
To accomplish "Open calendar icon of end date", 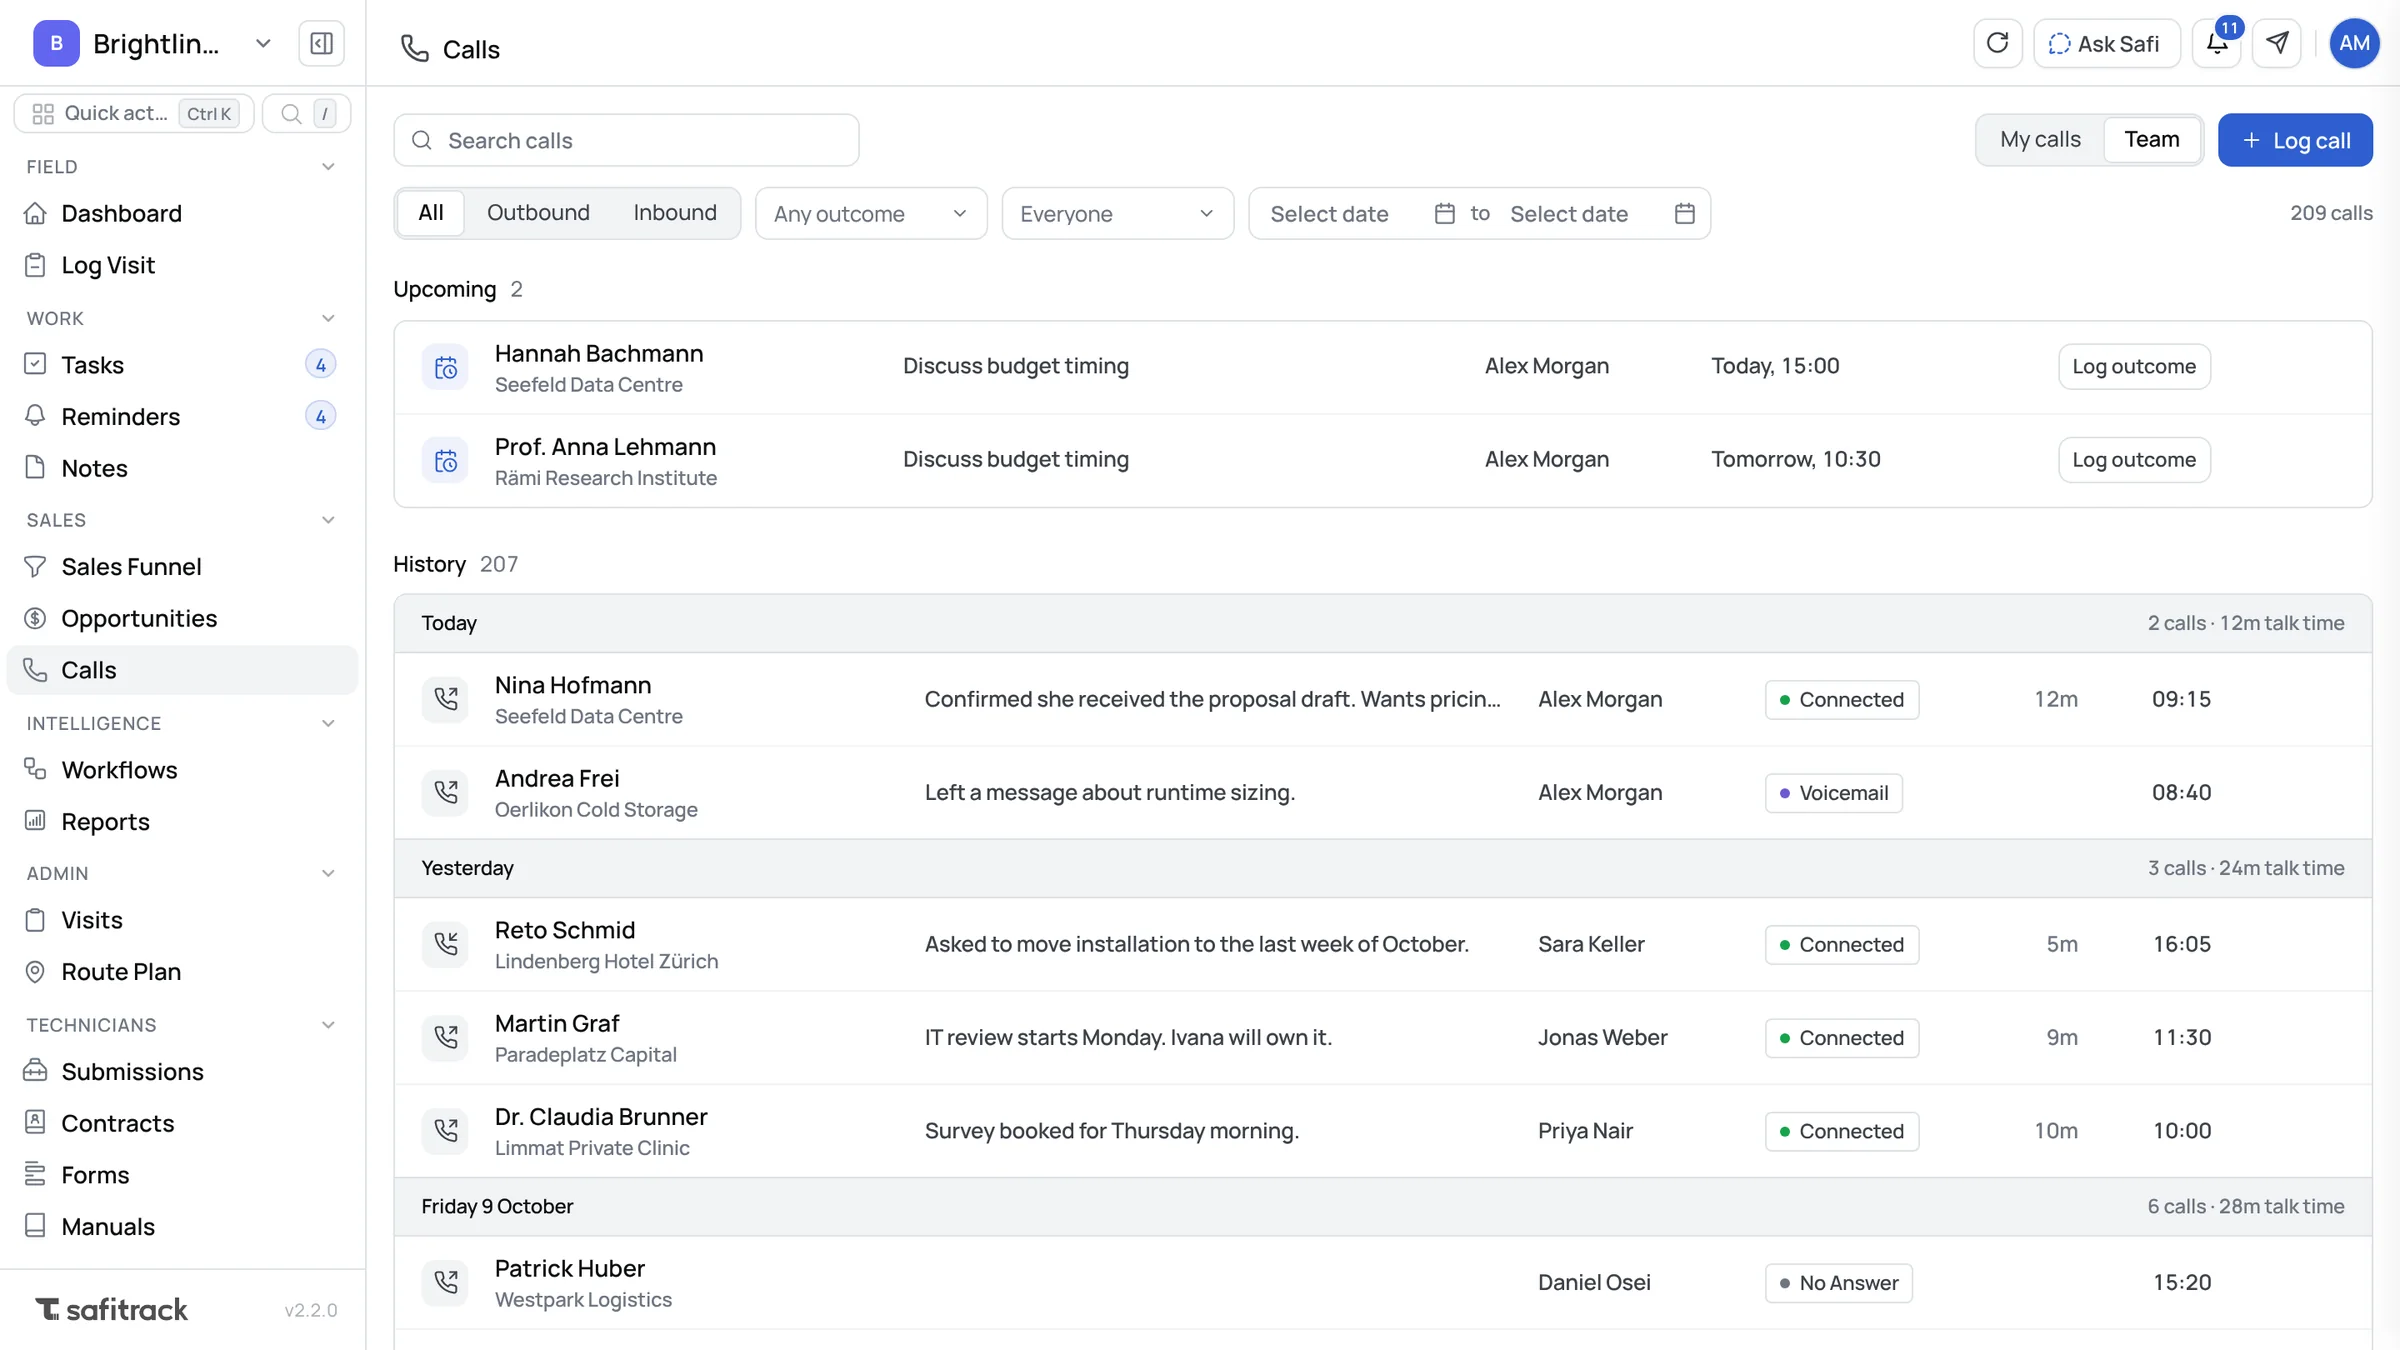I will tap(1684, 213).
